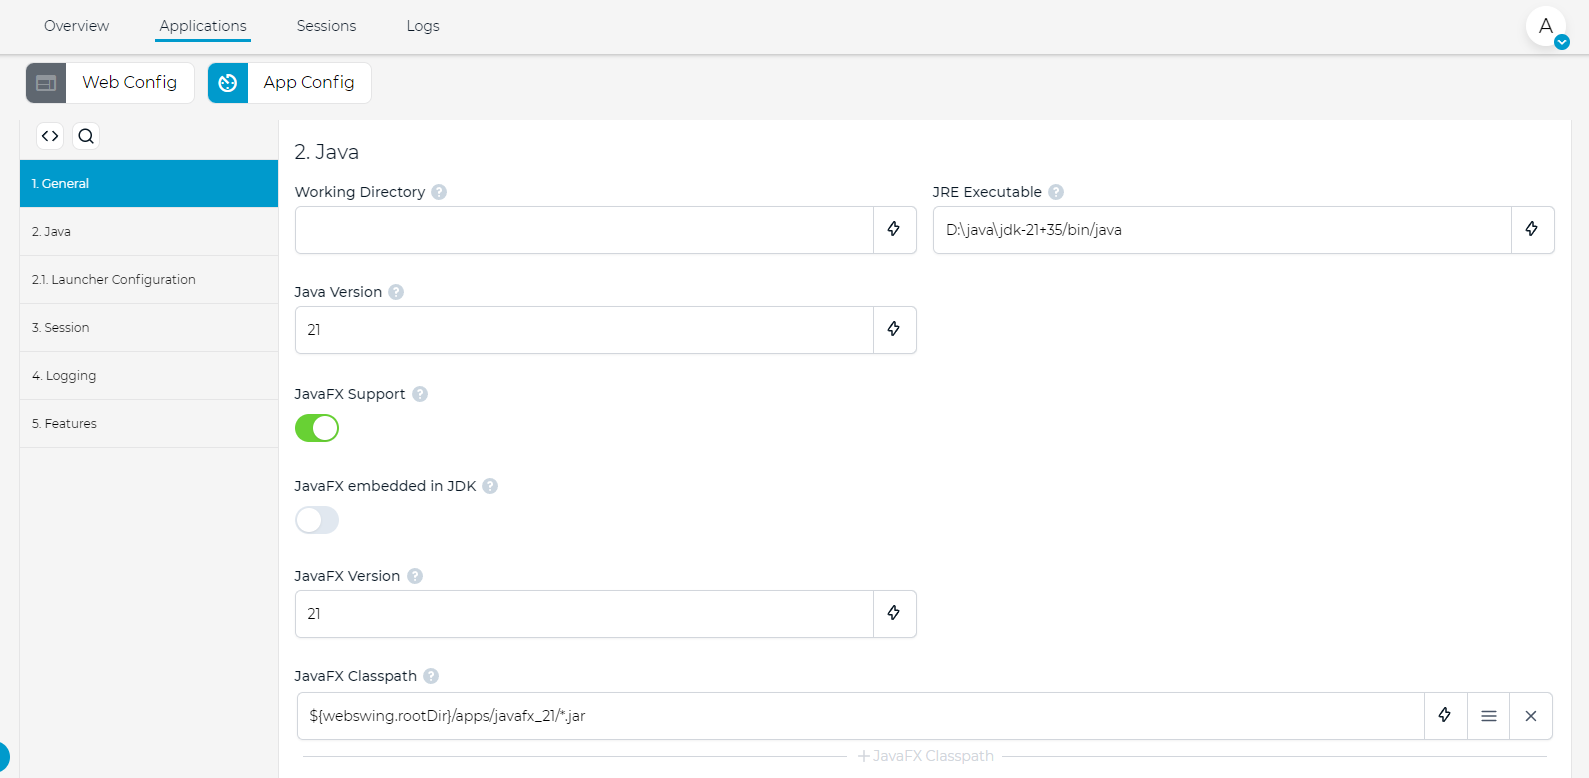Show help for JavaFX Support

coord(420,394)
